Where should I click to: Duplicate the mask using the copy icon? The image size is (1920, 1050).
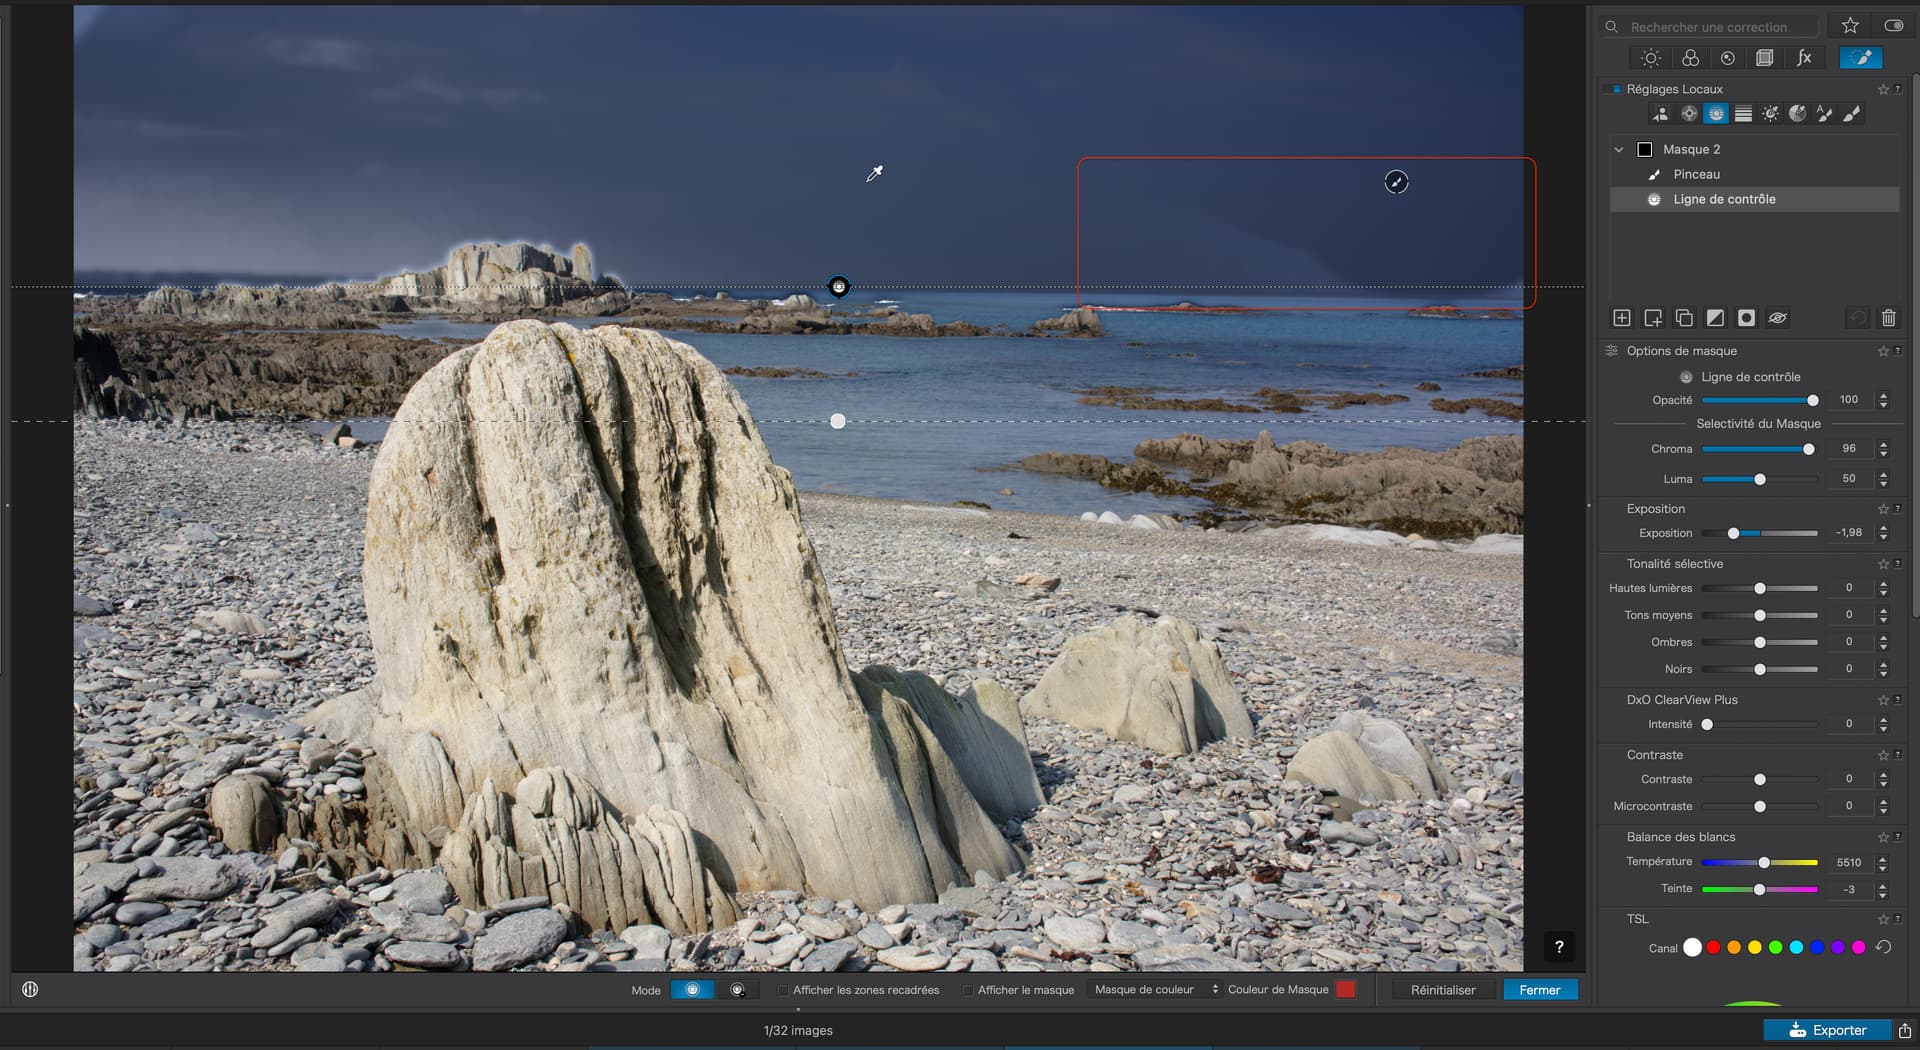1684,318
